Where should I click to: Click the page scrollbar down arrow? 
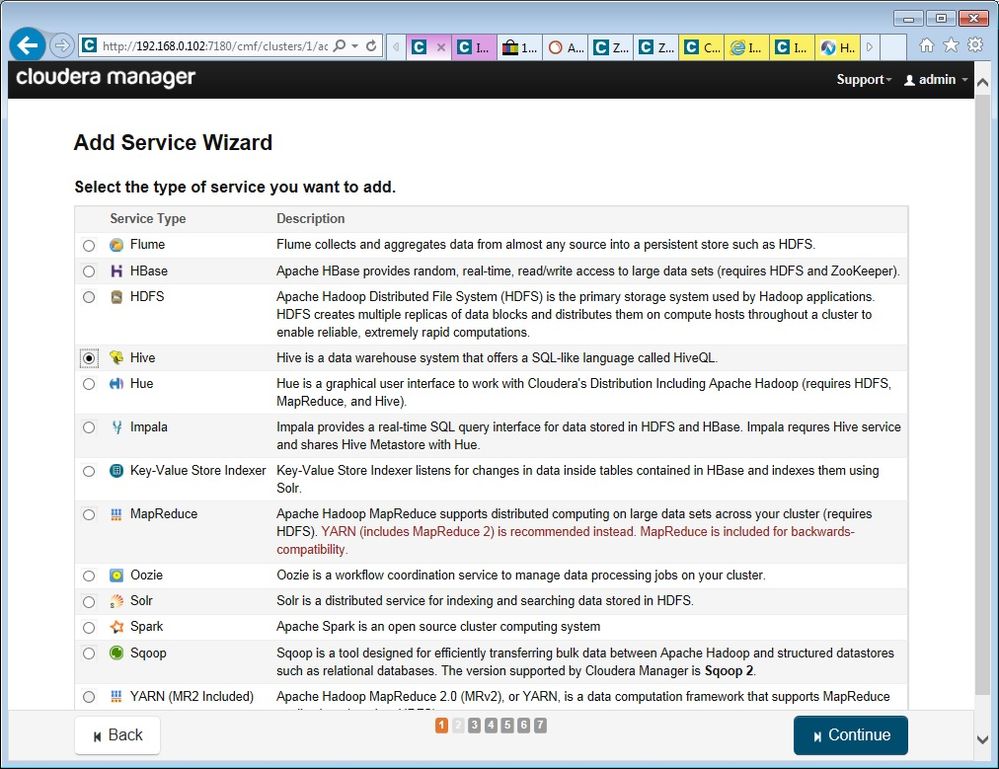(x=982, y=740)
